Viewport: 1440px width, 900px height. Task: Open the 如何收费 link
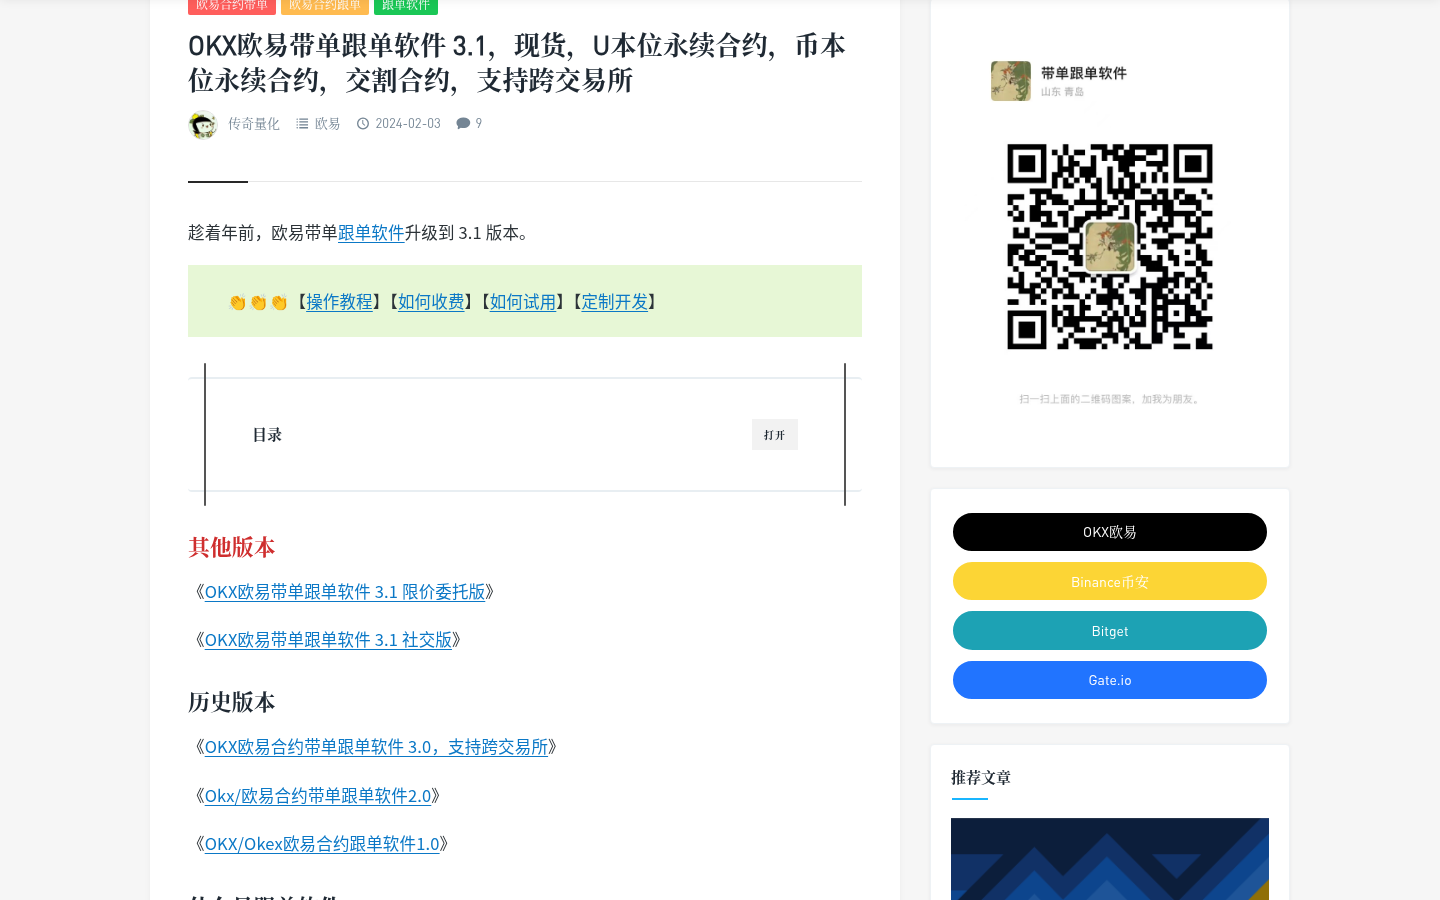tap(431, 302)
